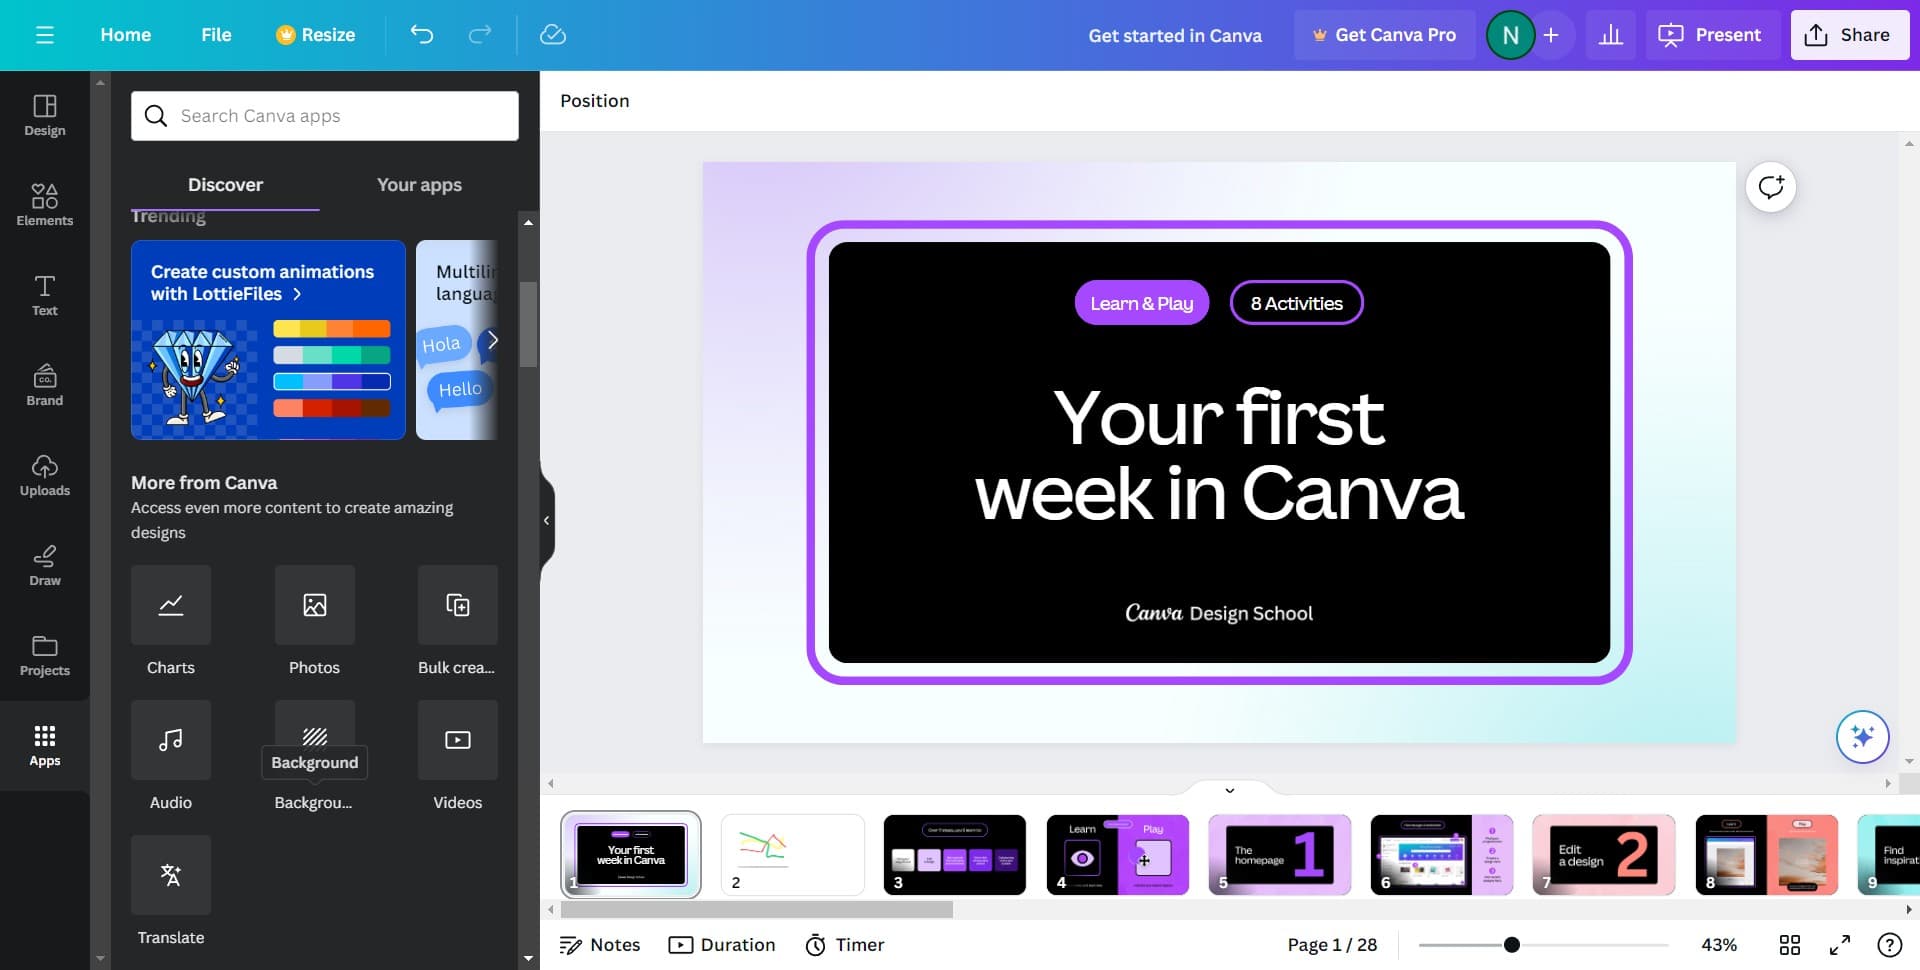Open the Elements panel in sidebar
1920x970 pixels.
click(x=45, y=205)
